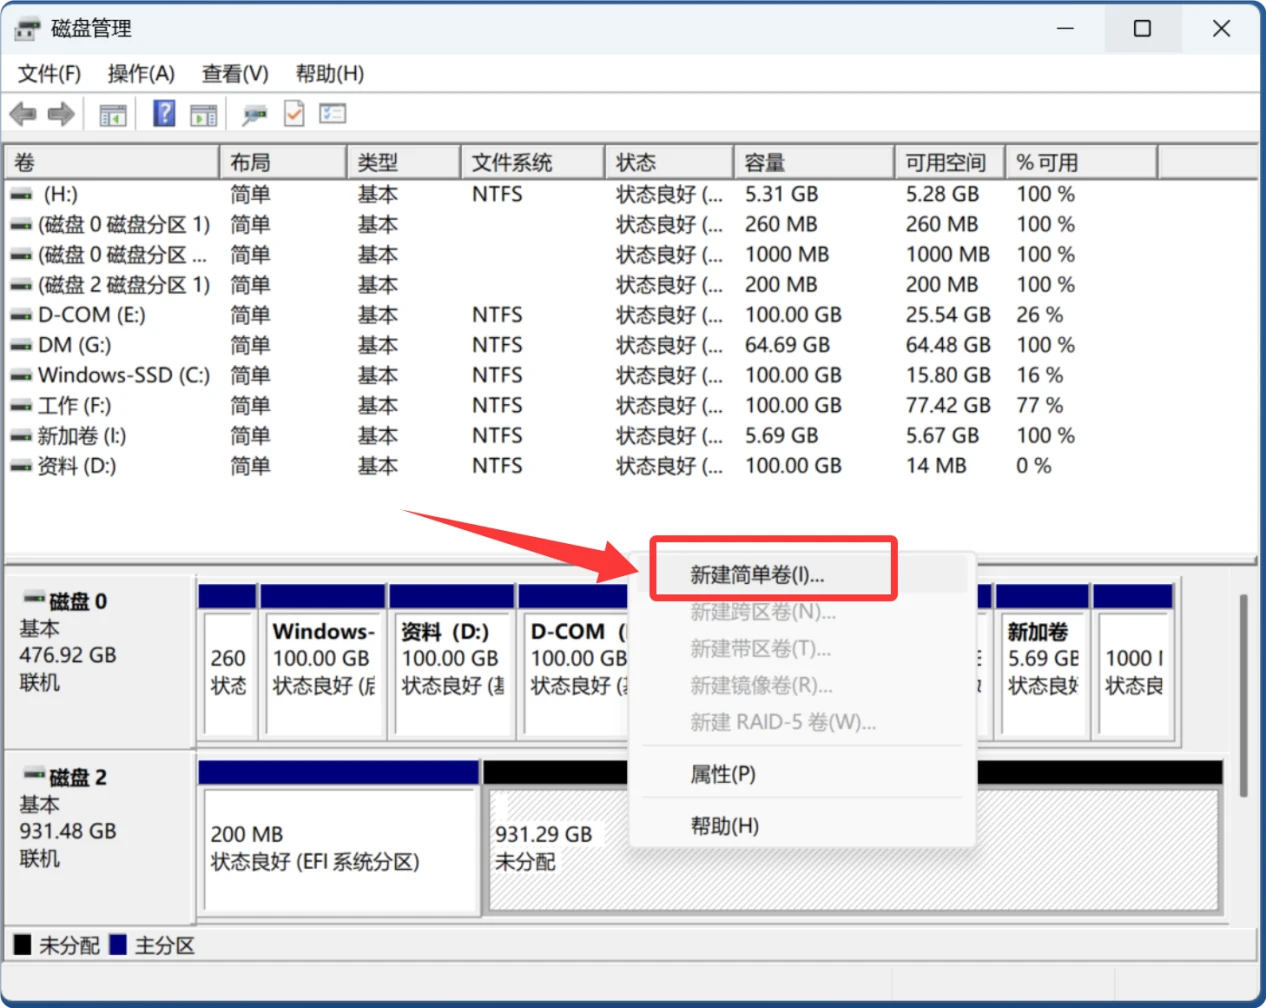Viewport: 1266px width, 1008px height.
Task: Choose 新建简单卷(I)... in context menu
Action: pyautogui.click(x=757, y=575)
